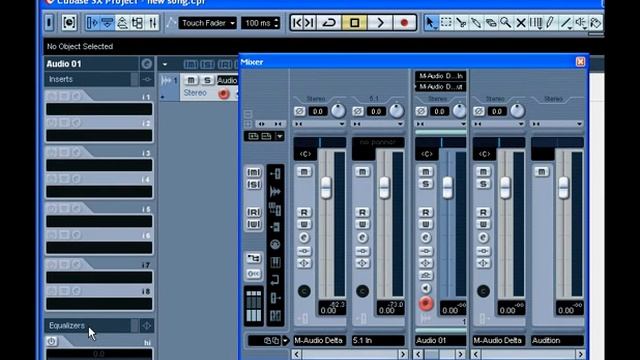
Task: Adjust the 100 ms return time stepper
Action: pos(276,23)
